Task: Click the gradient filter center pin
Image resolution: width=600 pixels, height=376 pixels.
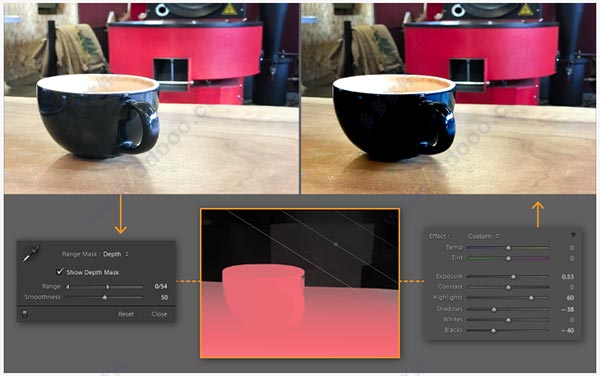Action: 336,244
